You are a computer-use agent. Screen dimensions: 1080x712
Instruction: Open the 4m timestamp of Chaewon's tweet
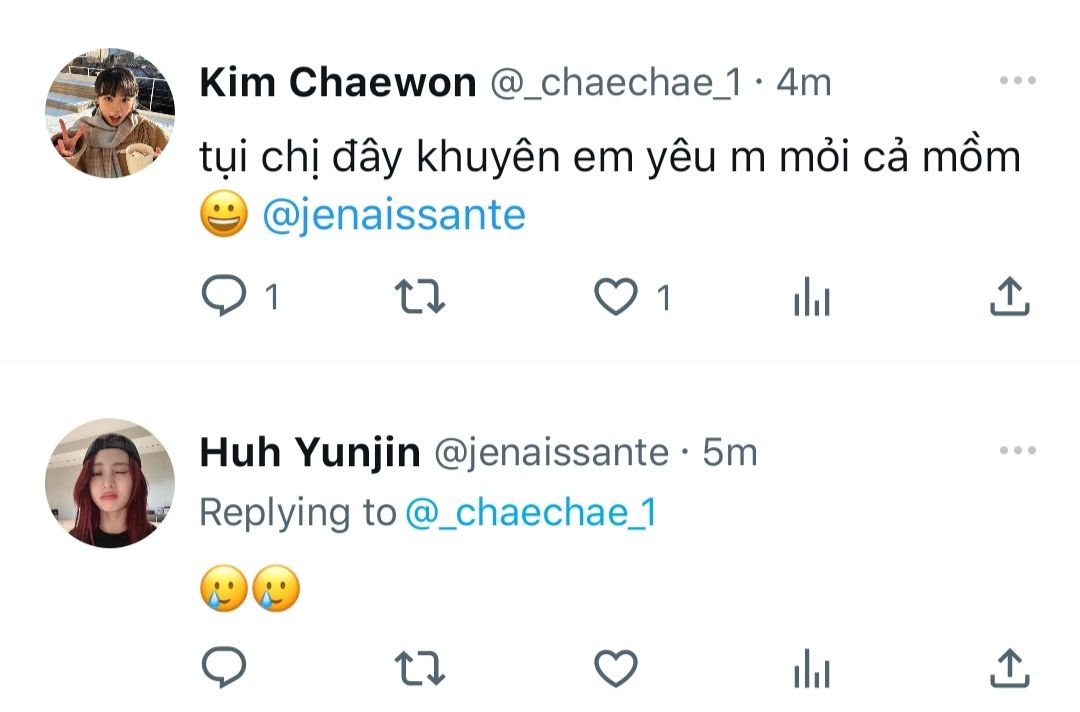[804, 83]
